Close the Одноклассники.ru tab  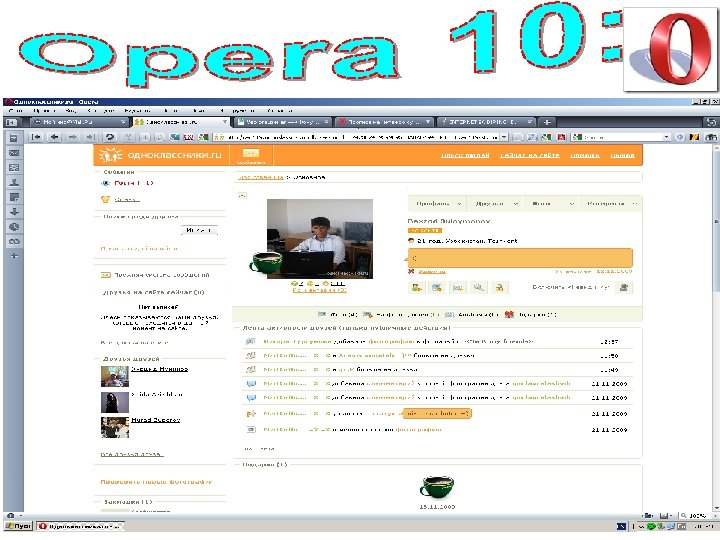pyautogui.click(x=225, y=122)
